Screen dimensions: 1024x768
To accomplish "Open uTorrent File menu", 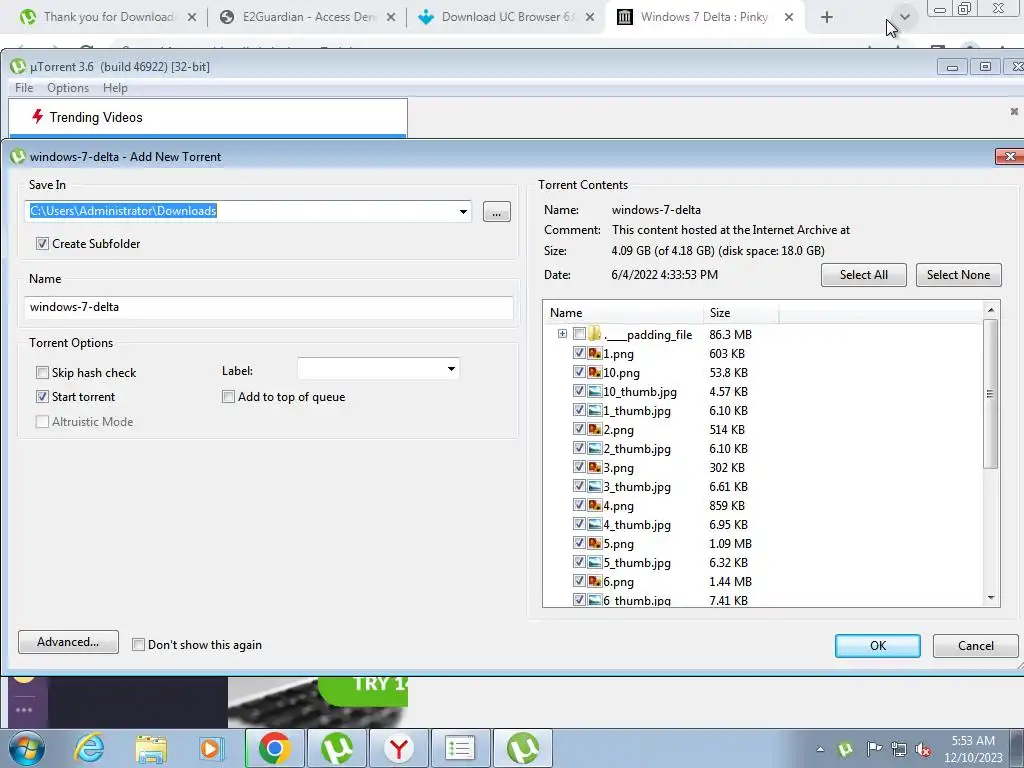I will tap(24, 88).
